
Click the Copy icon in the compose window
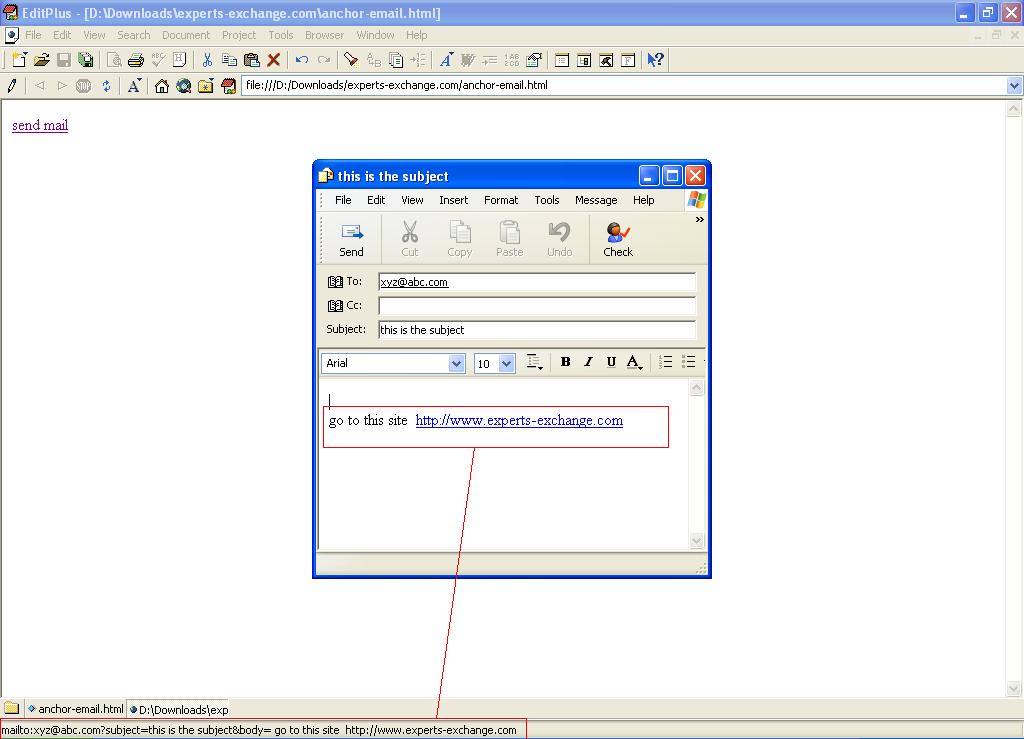pyautogui.click(x=459, y=238)
